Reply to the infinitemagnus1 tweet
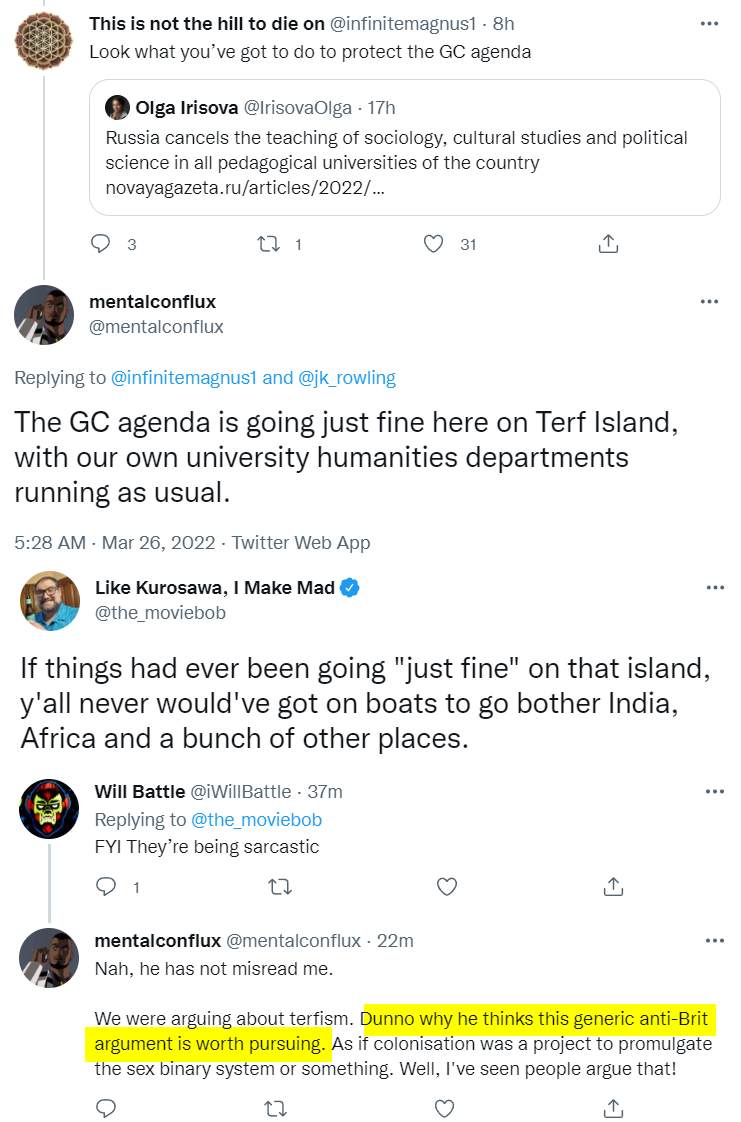Viewport: 741px width, 1122px height. 100,243
